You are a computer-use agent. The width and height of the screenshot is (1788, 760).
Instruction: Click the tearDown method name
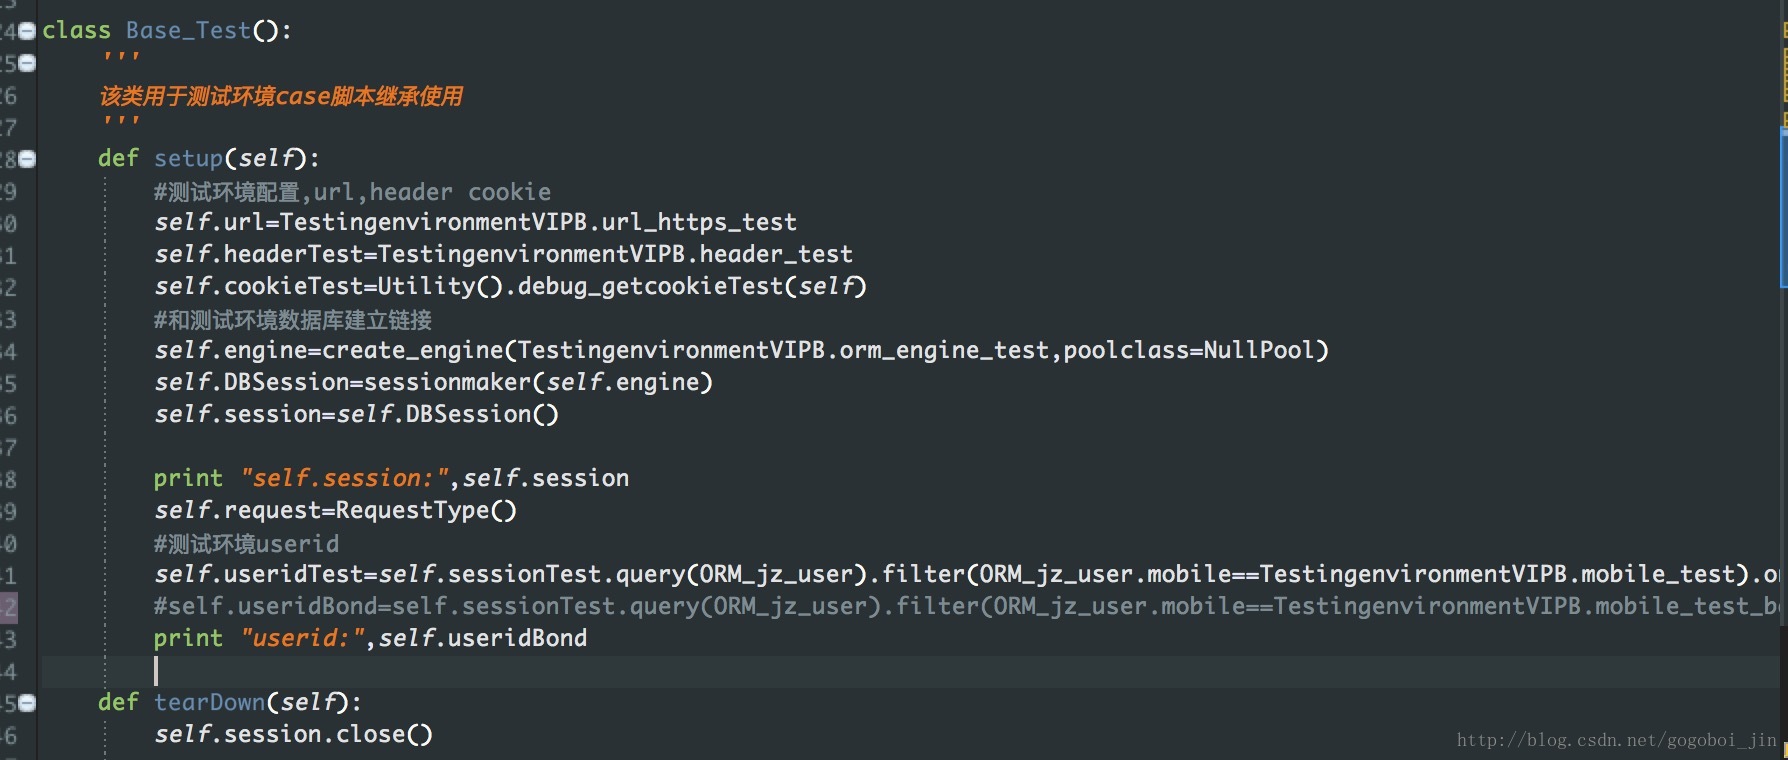pos(209,703)
